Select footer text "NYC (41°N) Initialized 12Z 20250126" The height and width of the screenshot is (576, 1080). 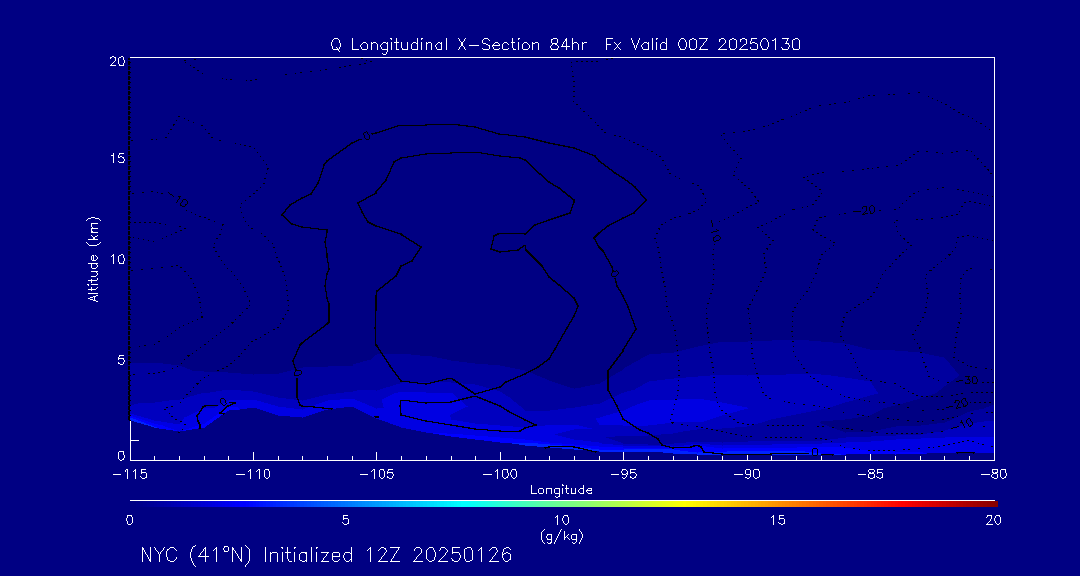[x=326, y=555]
